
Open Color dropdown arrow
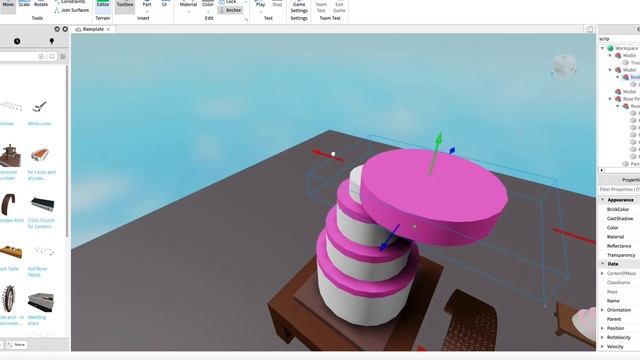pyautogui.click(x=208, y=11)
